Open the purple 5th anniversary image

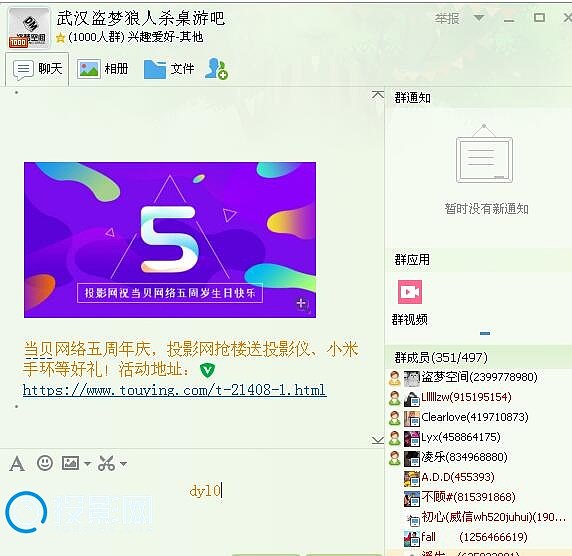(170, 240)
